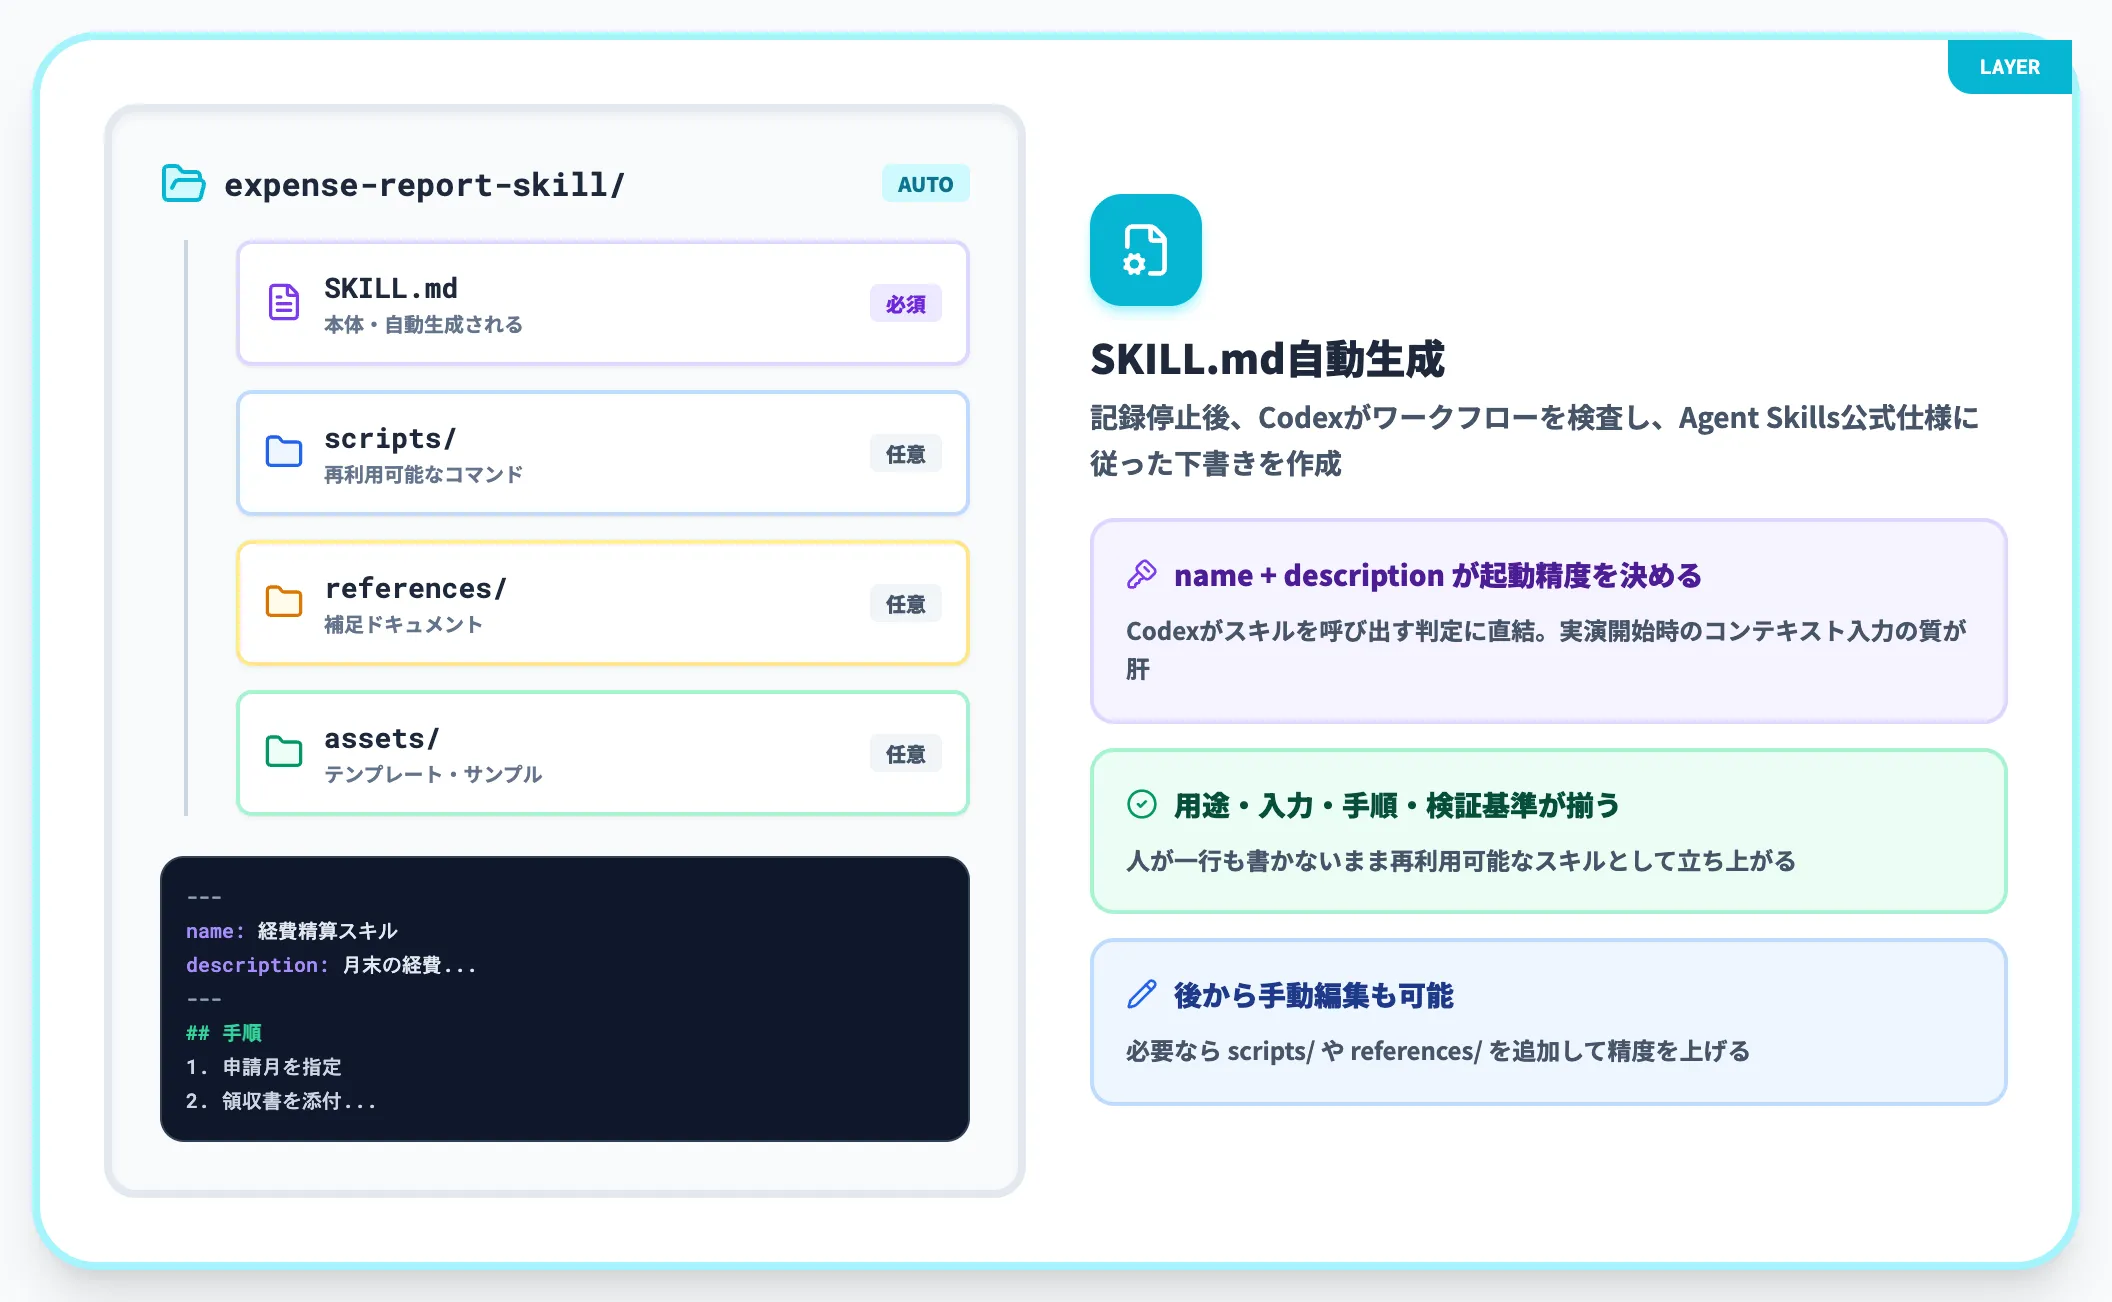
Task: Click the wrench icon beside name + description
Action: [1142, 575]
